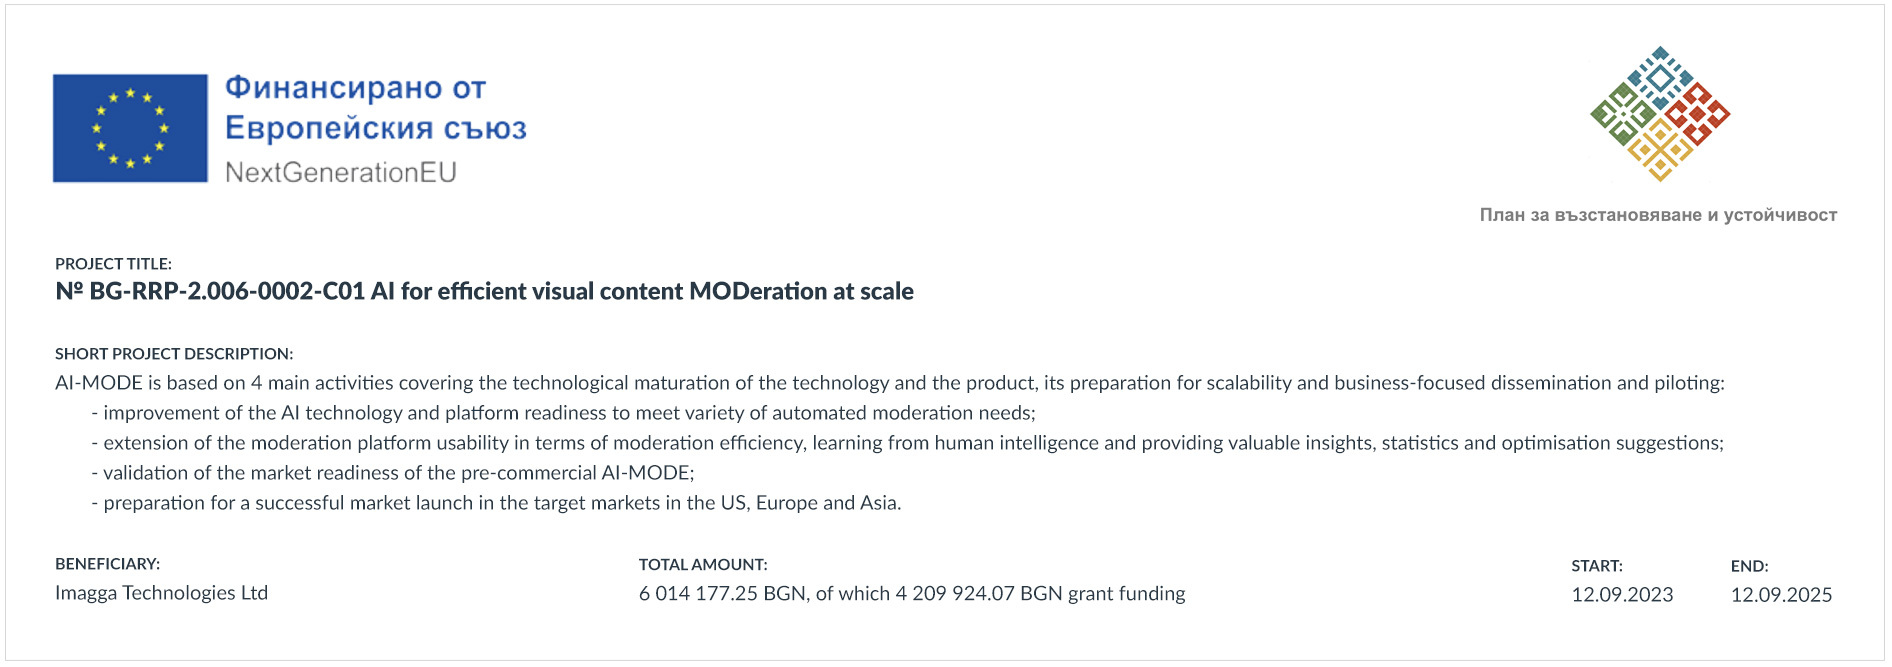
Task: Click the PROJECT TITLE label
Action: point(113,264)
